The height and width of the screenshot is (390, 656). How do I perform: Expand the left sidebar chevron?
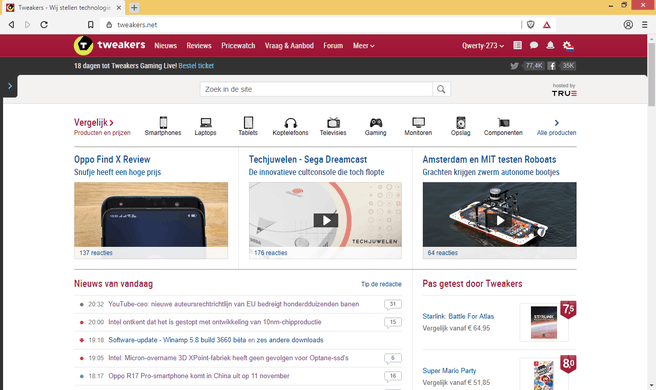click(x=10, y=86)
